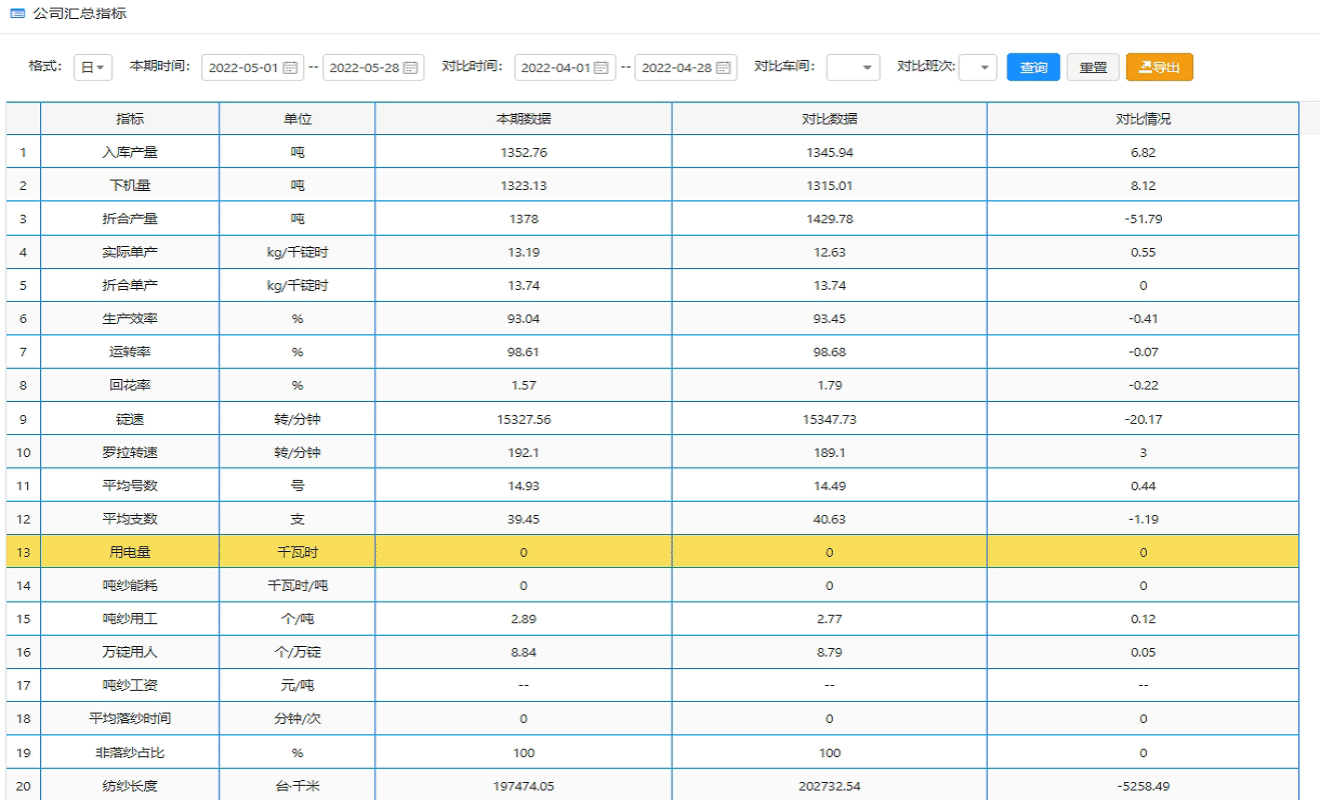Screen dimensions: 1320x800
Task: Click the 2022-05-28 end date field
Action: pyautogui.click(x=374, y=68)
